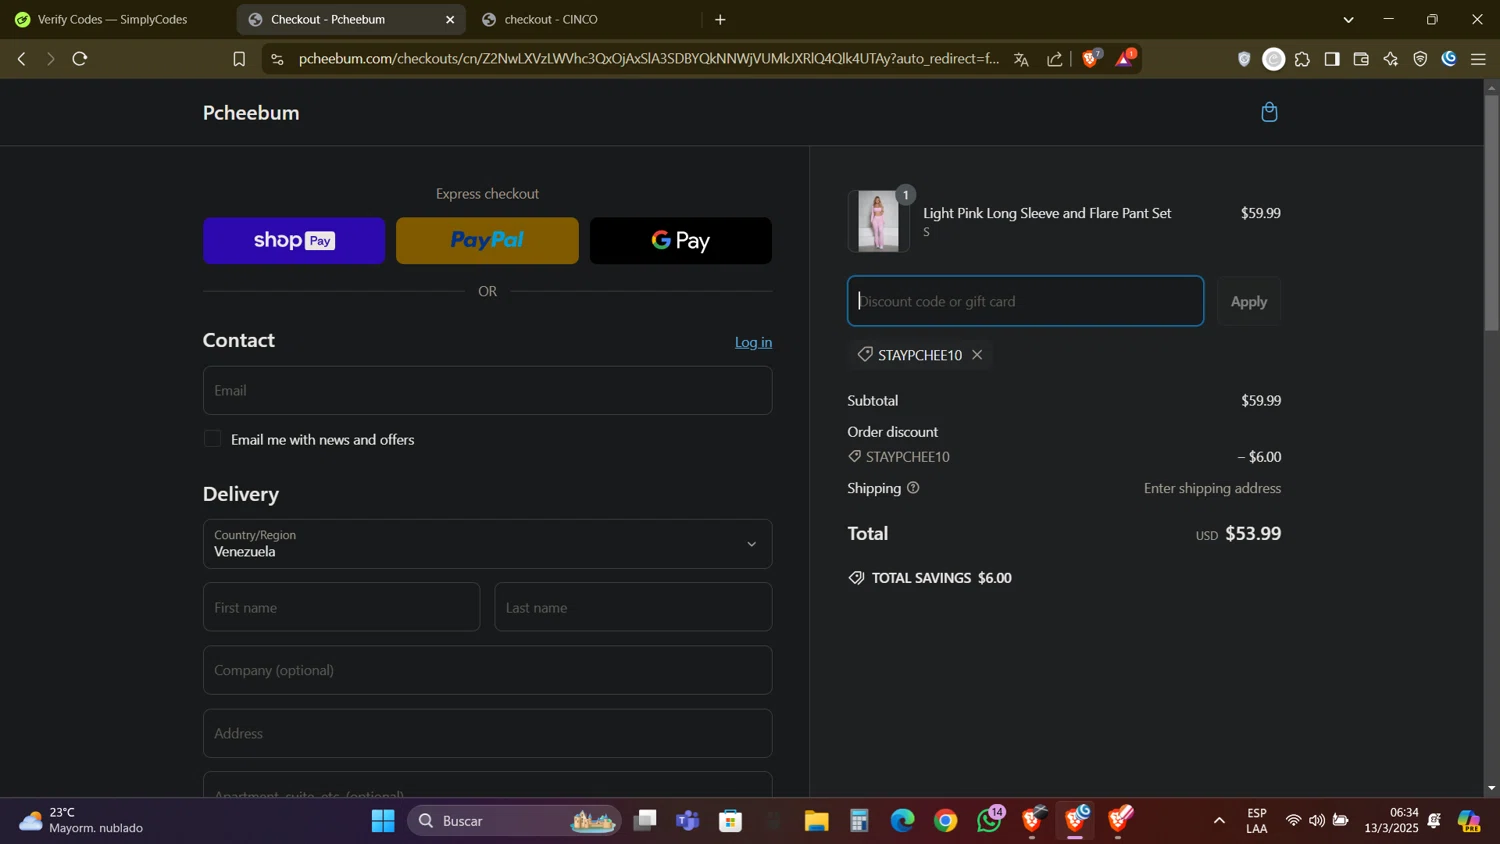Click 'Light Pink Long Sleeve and Flare Pant Set'

[1047, 213]
